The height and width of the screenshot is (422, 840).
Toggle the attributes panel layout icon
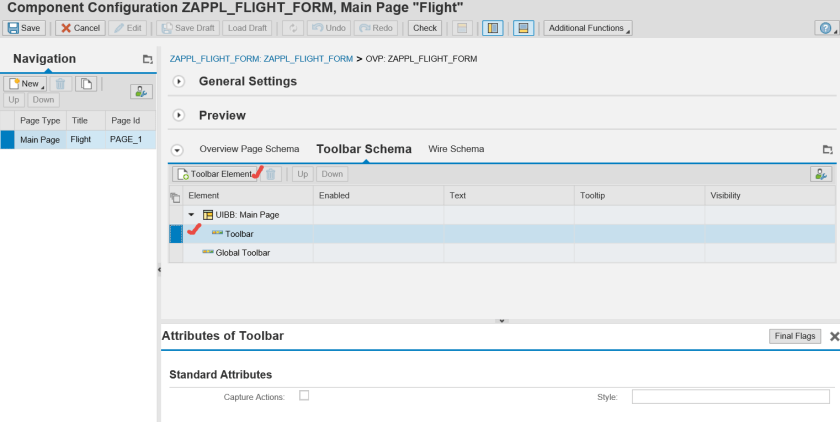(523, 28)
